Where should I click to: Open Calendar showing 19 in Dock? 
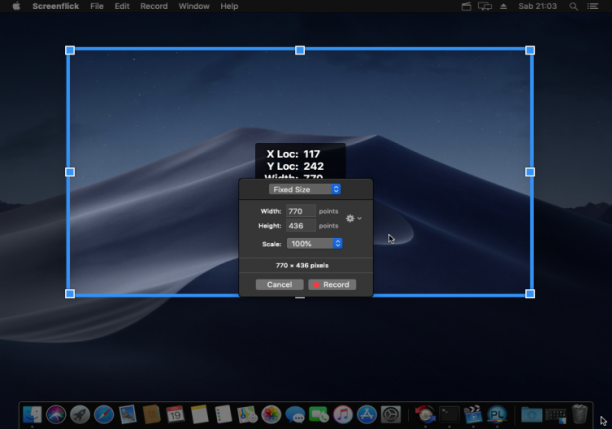(x=175, y=414)
